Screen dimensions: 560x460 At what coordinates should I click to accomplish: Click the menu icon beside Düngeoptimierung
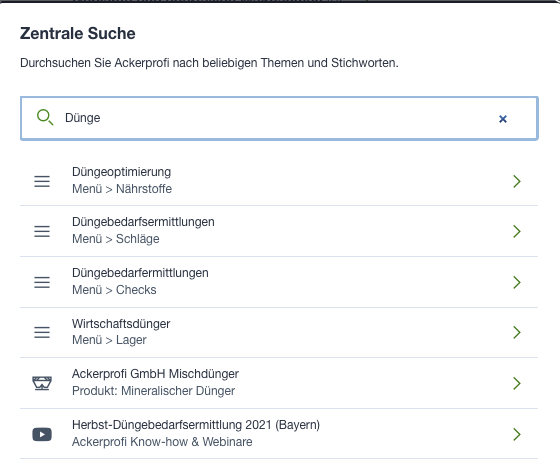click(x=42, y=181)
